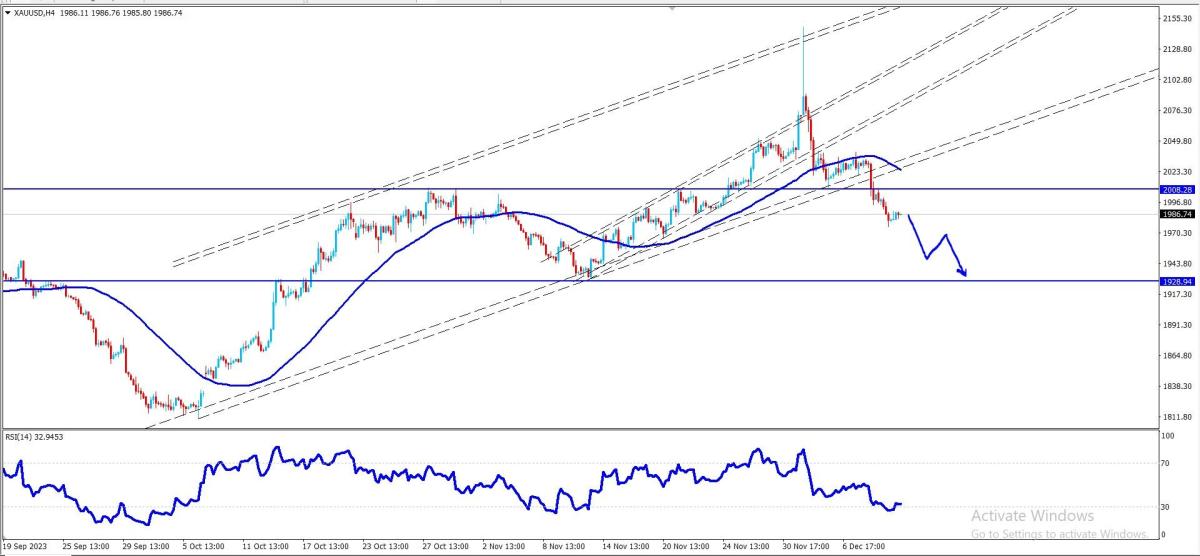Click the 11 Oct 13:00 time label
The width and height of the screenshot is (1200, 556).
point(266,548)
